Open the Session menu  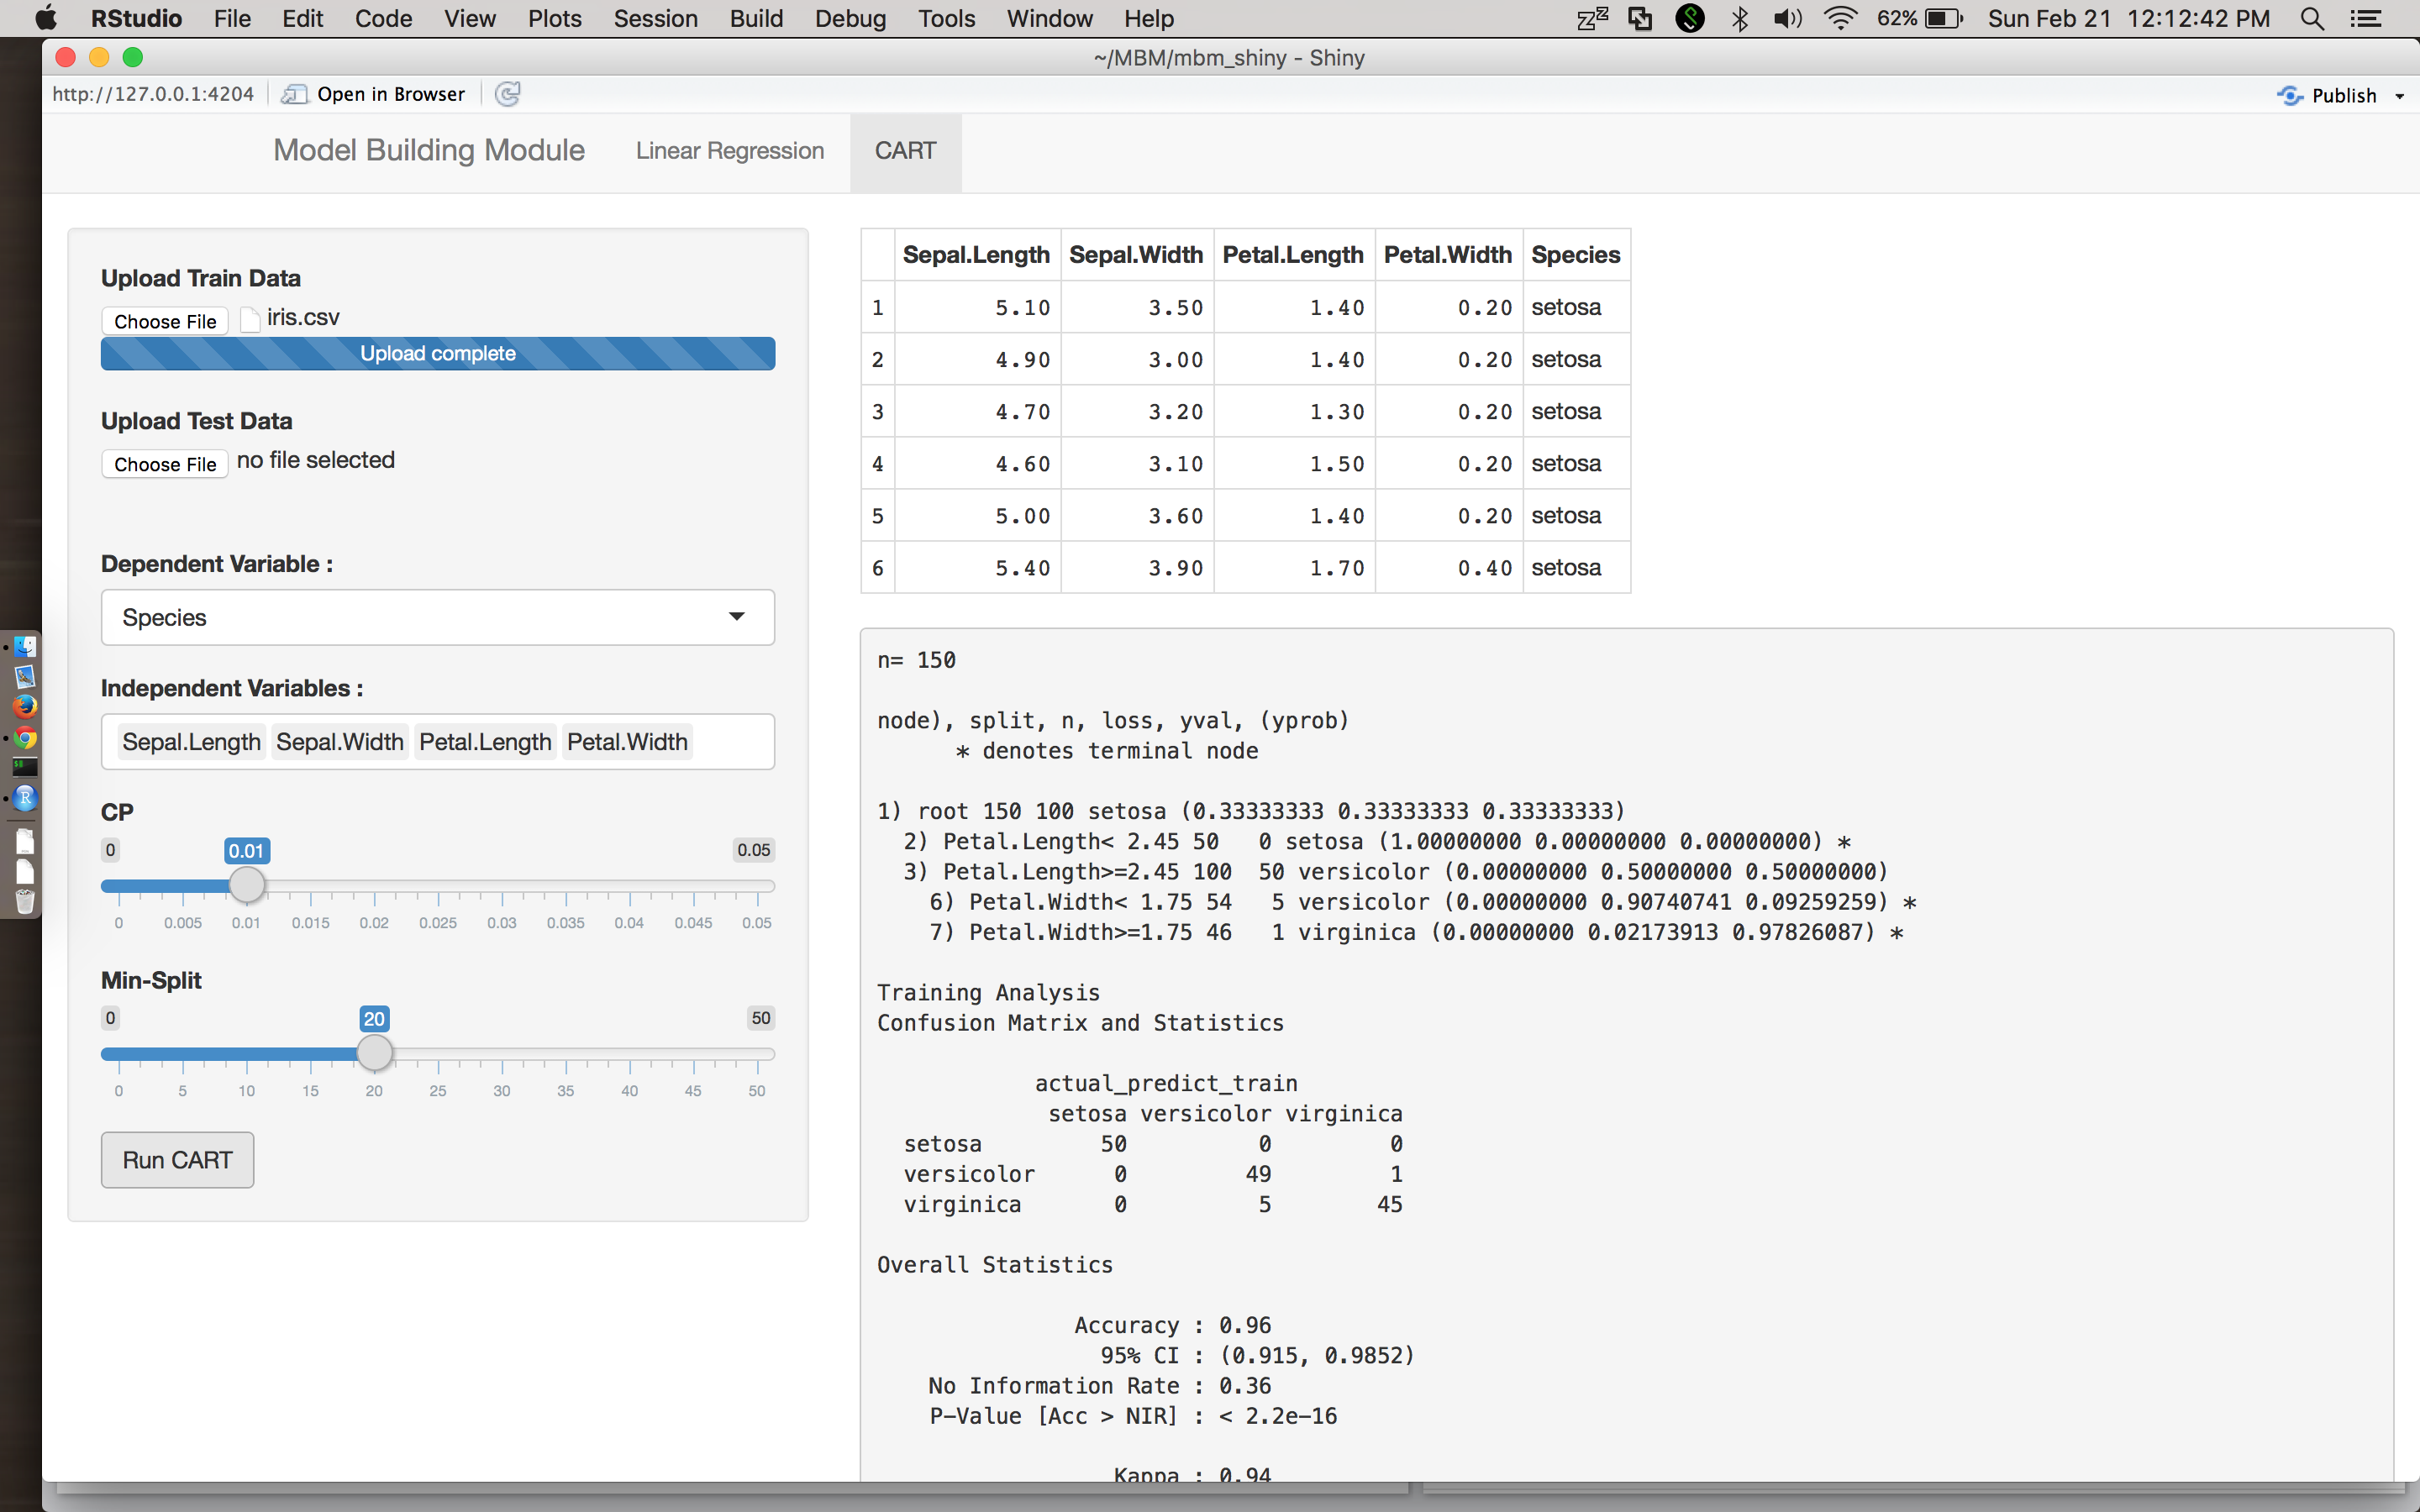pos(655,18)
